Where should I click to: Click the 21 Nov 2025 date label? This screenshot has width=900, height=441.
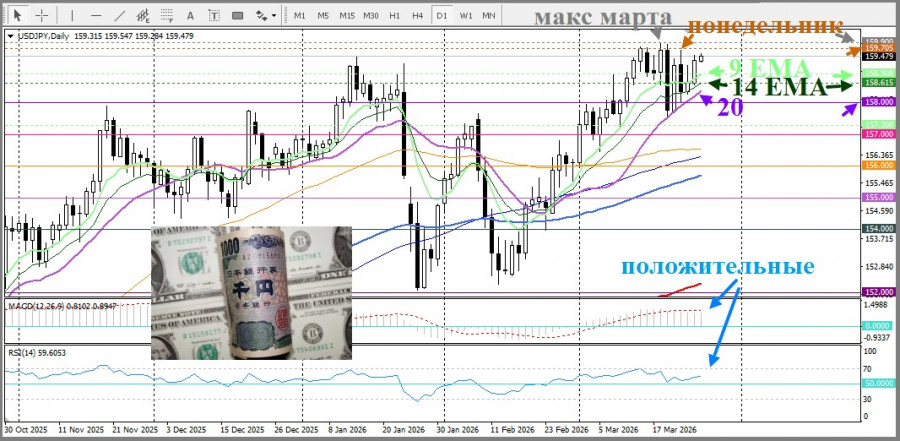(134, 430)
